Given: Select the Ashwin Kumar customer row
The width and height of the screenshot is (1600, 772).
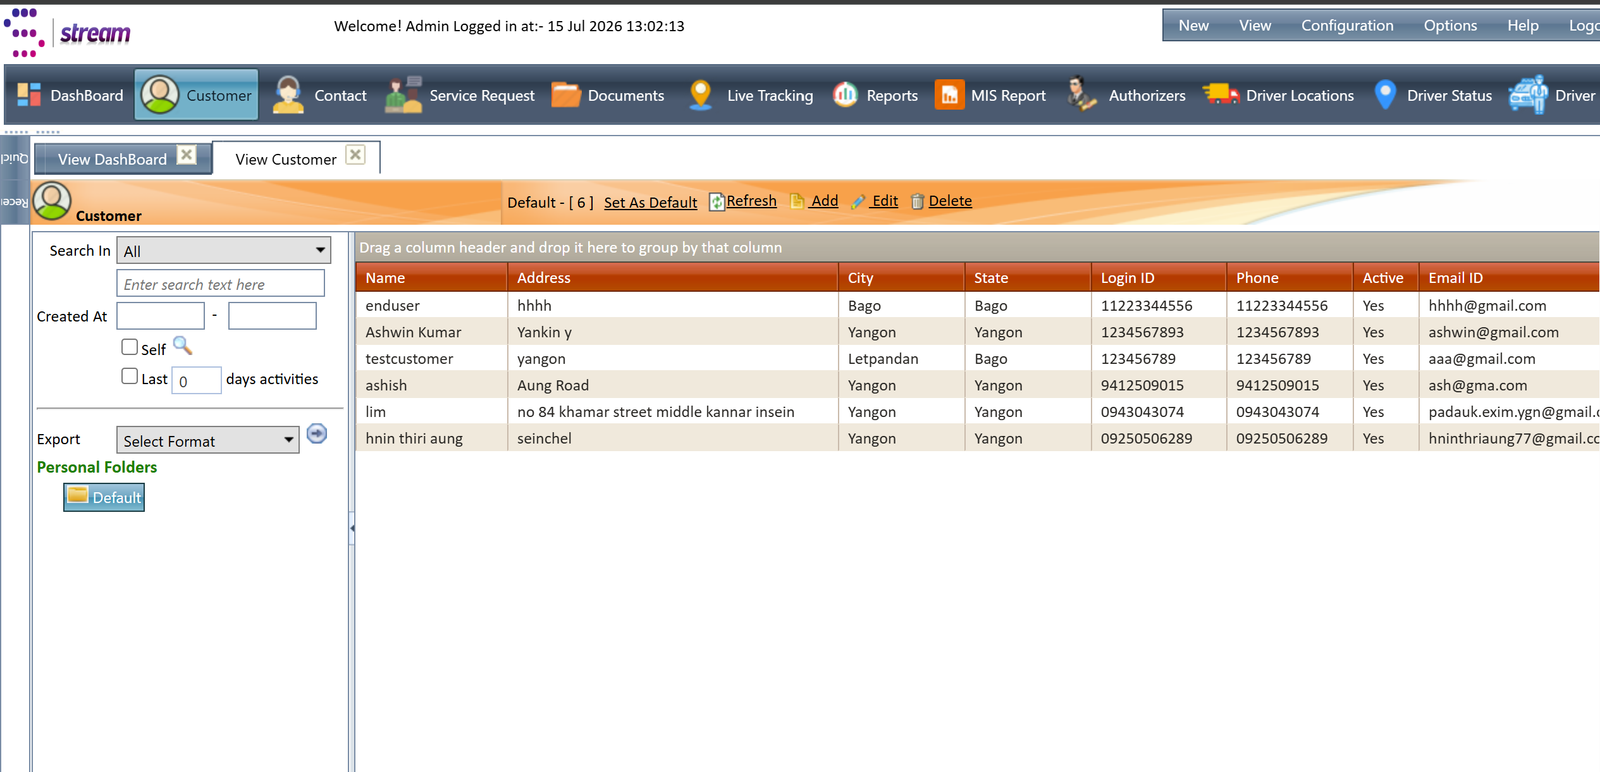Looking at the screenshot, I should (978, 332).
